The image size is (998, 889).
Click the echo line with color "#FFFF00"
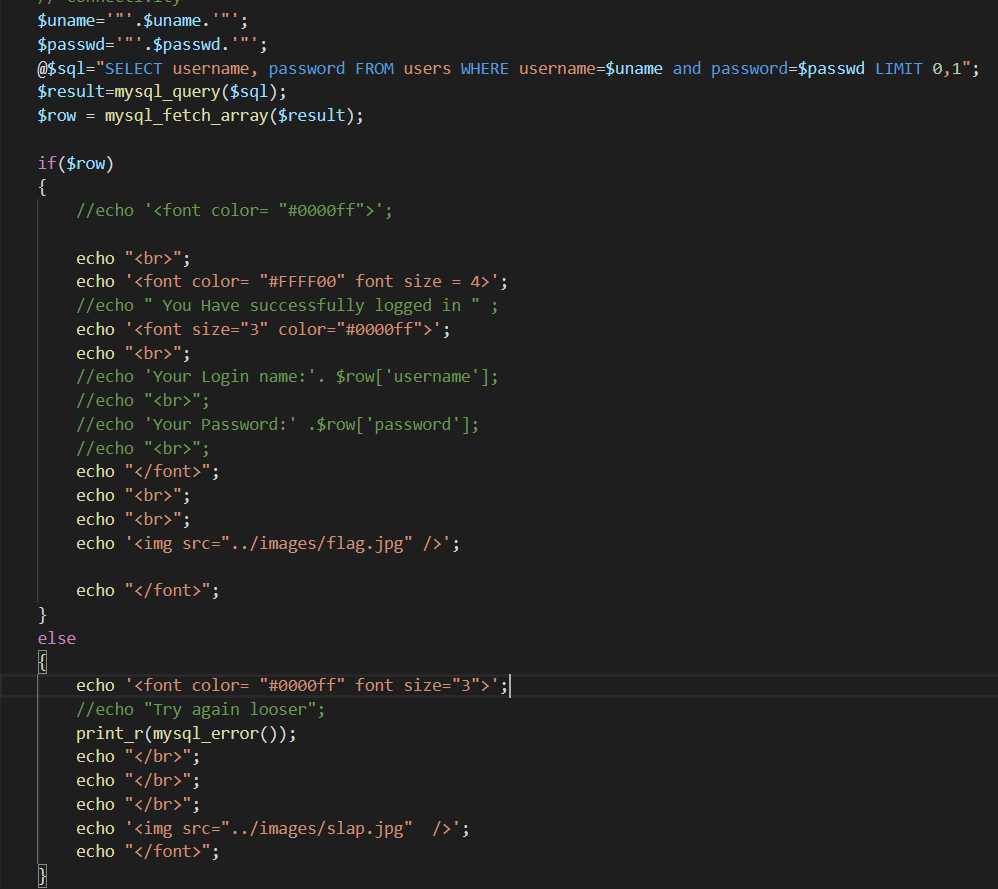point(292,281)
